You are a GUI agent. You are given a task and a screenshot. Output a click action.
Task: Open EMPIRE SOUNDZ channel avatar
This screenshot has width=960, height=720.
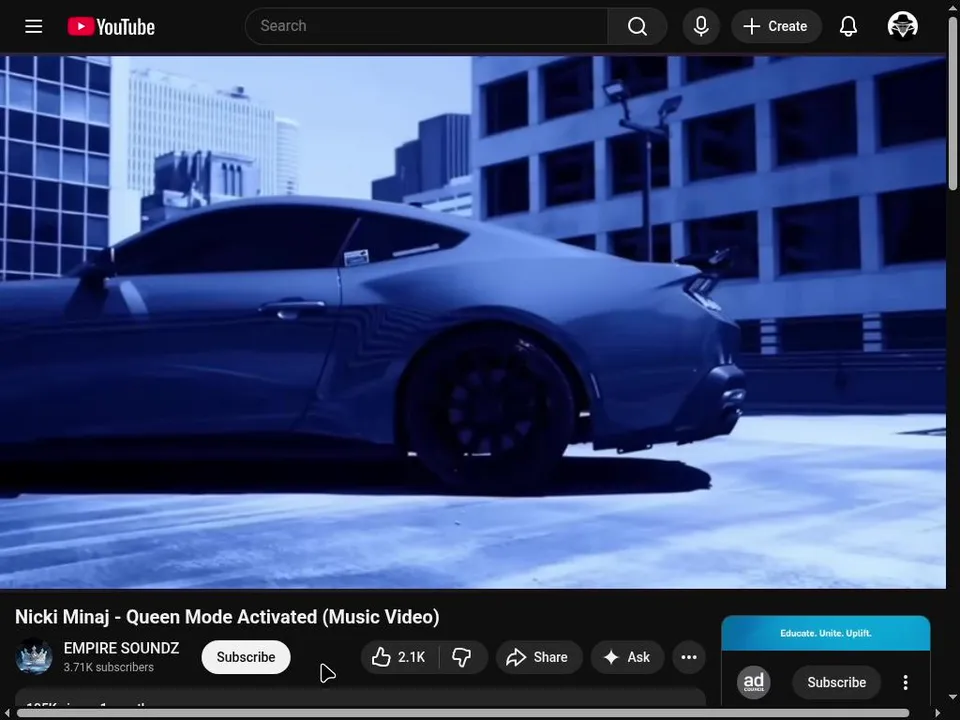pos(34,656)
